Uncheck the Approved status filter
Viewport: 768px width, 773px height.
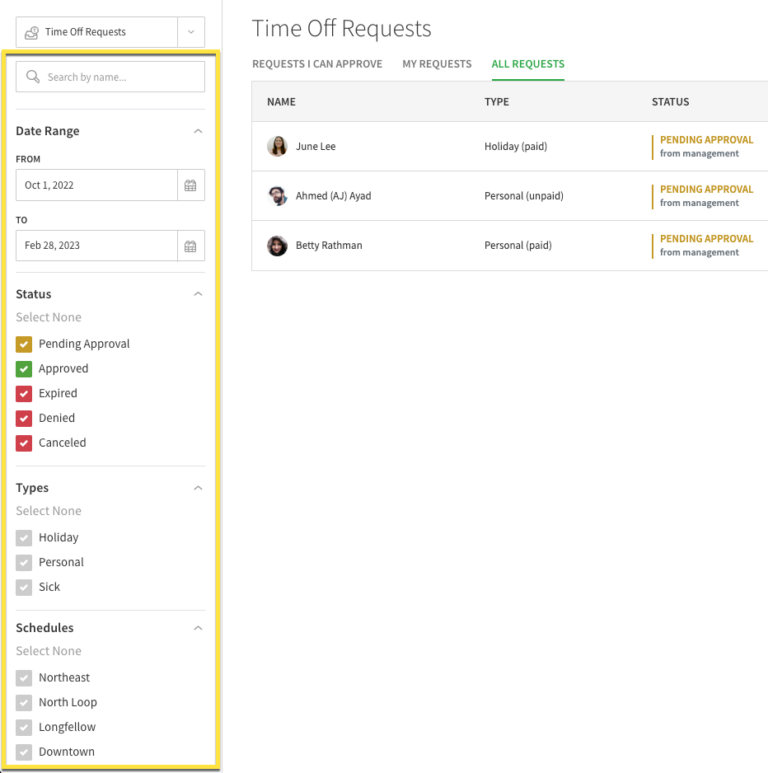tap(24, 369)
